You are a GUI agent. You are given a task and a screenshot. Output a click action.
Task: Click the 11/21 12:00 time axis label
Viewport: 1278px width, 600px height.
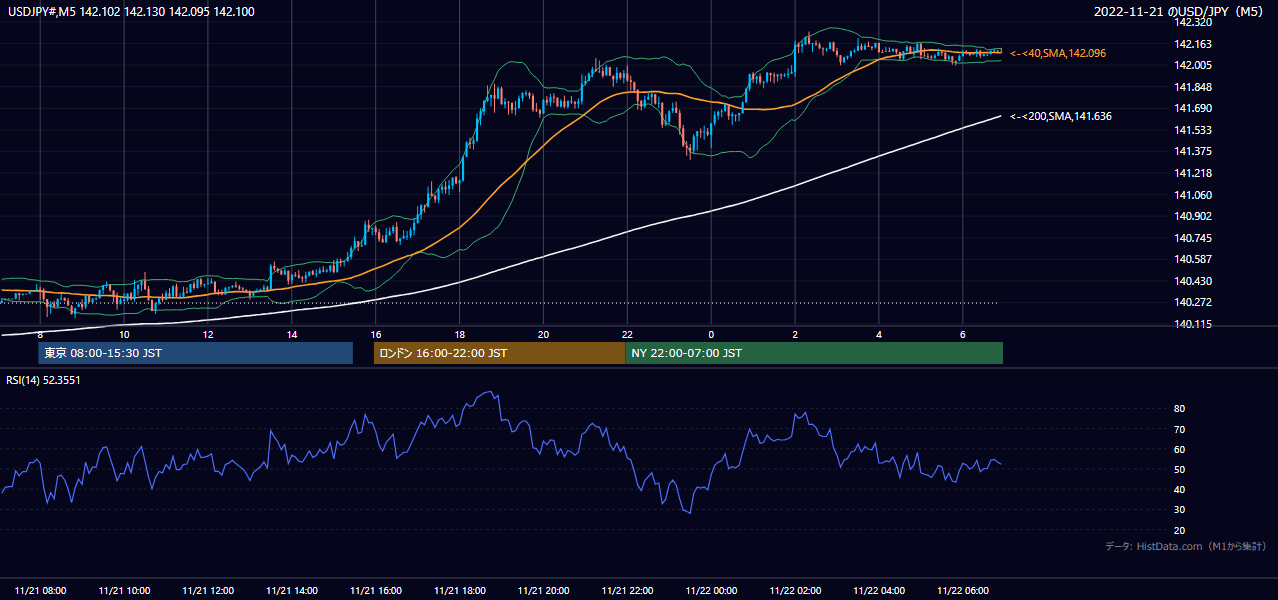point(208,591)
